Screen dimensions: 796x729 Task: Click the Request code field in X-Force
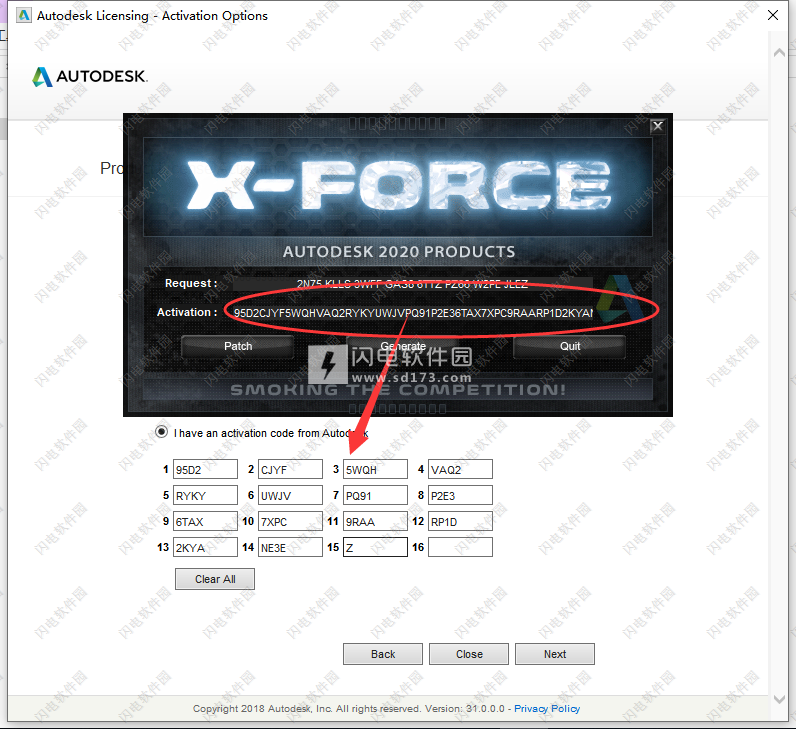coord(412,283)
